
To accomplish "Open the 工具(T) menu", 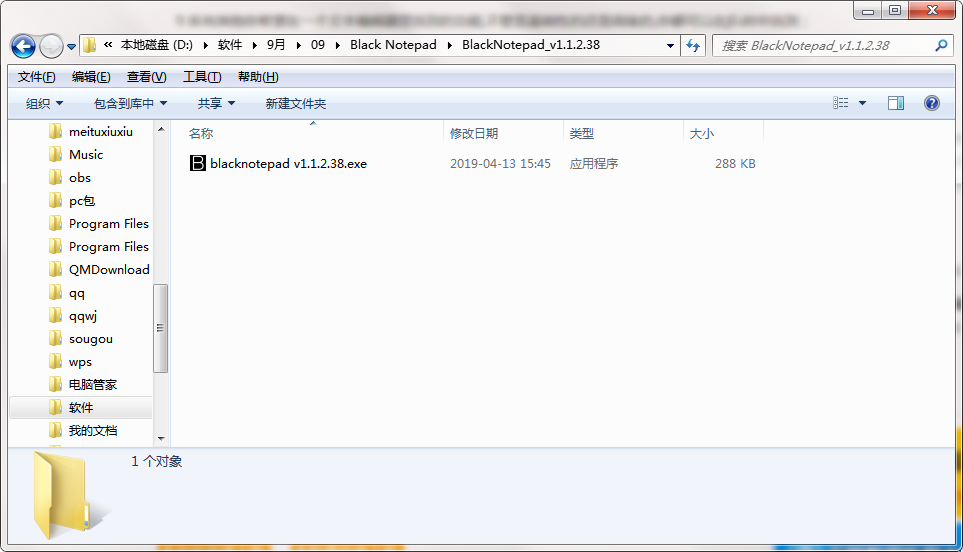I will point(202,77).
